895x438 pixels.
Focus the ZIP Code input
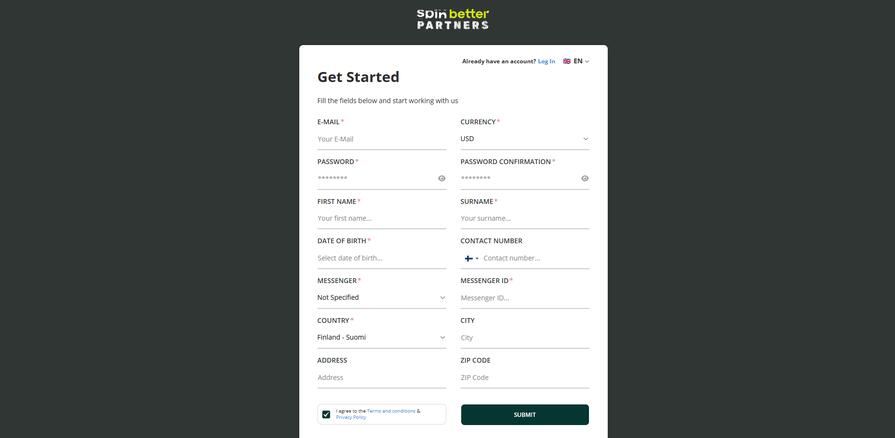point(524,378)
